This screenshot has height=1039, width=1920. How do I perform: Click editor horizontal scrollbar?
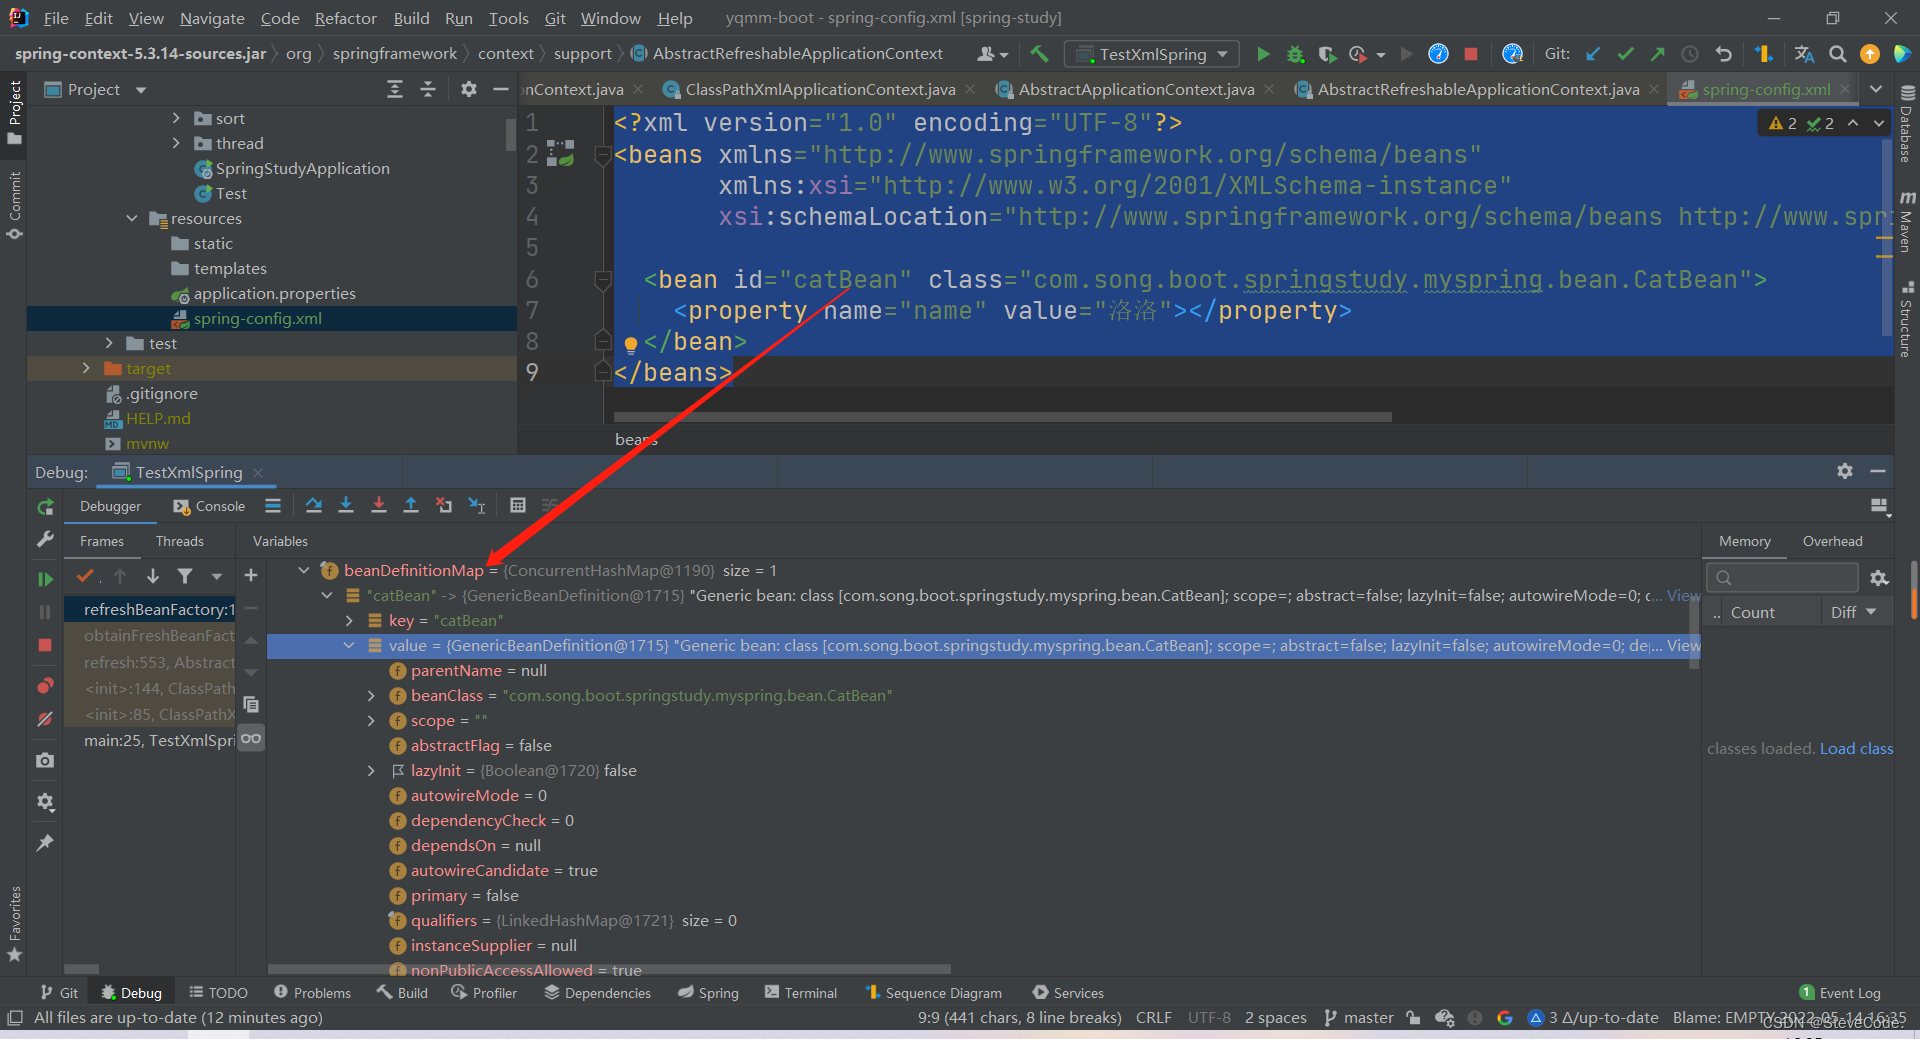(1002, 417)
